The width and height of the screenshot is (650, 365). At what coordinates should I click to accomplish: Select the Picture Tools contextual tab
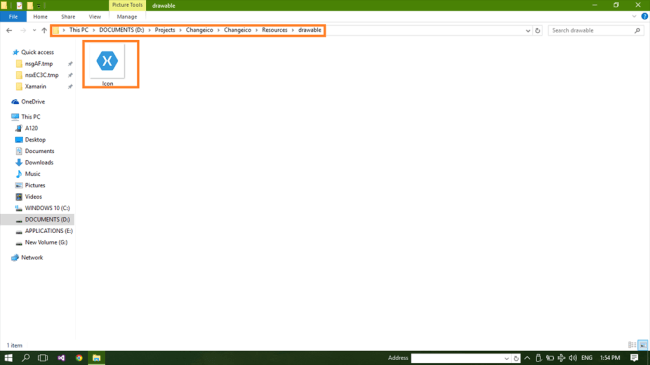pyautogui.click(x=127, y=5)
